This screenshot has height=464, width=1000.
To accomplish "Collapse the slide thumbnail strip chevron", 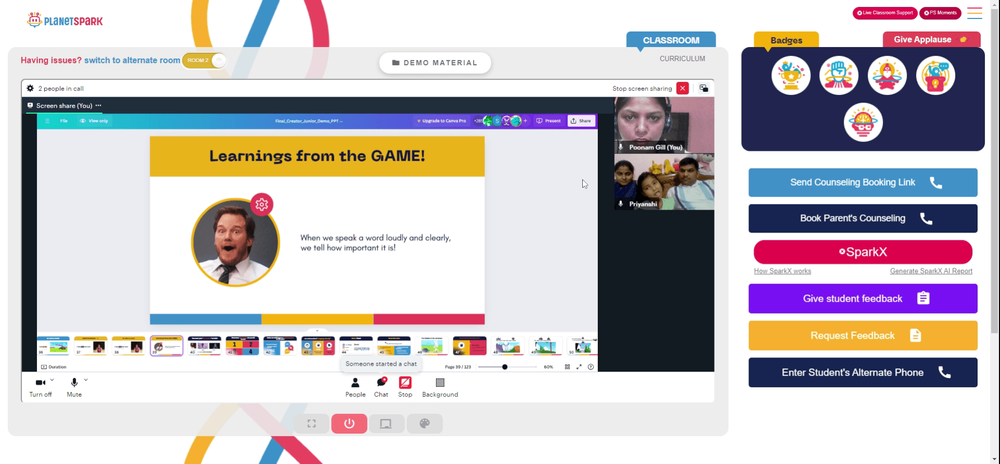I will click(317, 331).
